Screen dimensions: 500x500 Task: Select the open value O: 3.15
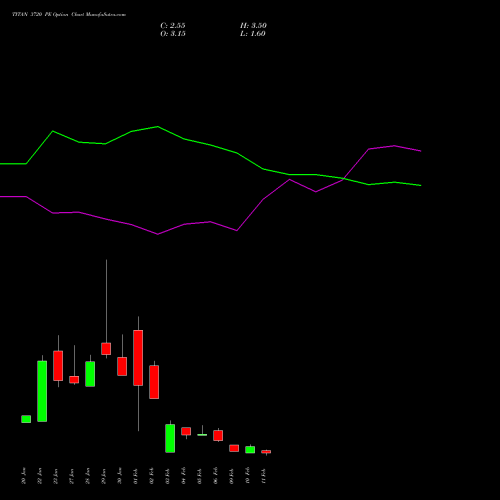click(173, 34)
